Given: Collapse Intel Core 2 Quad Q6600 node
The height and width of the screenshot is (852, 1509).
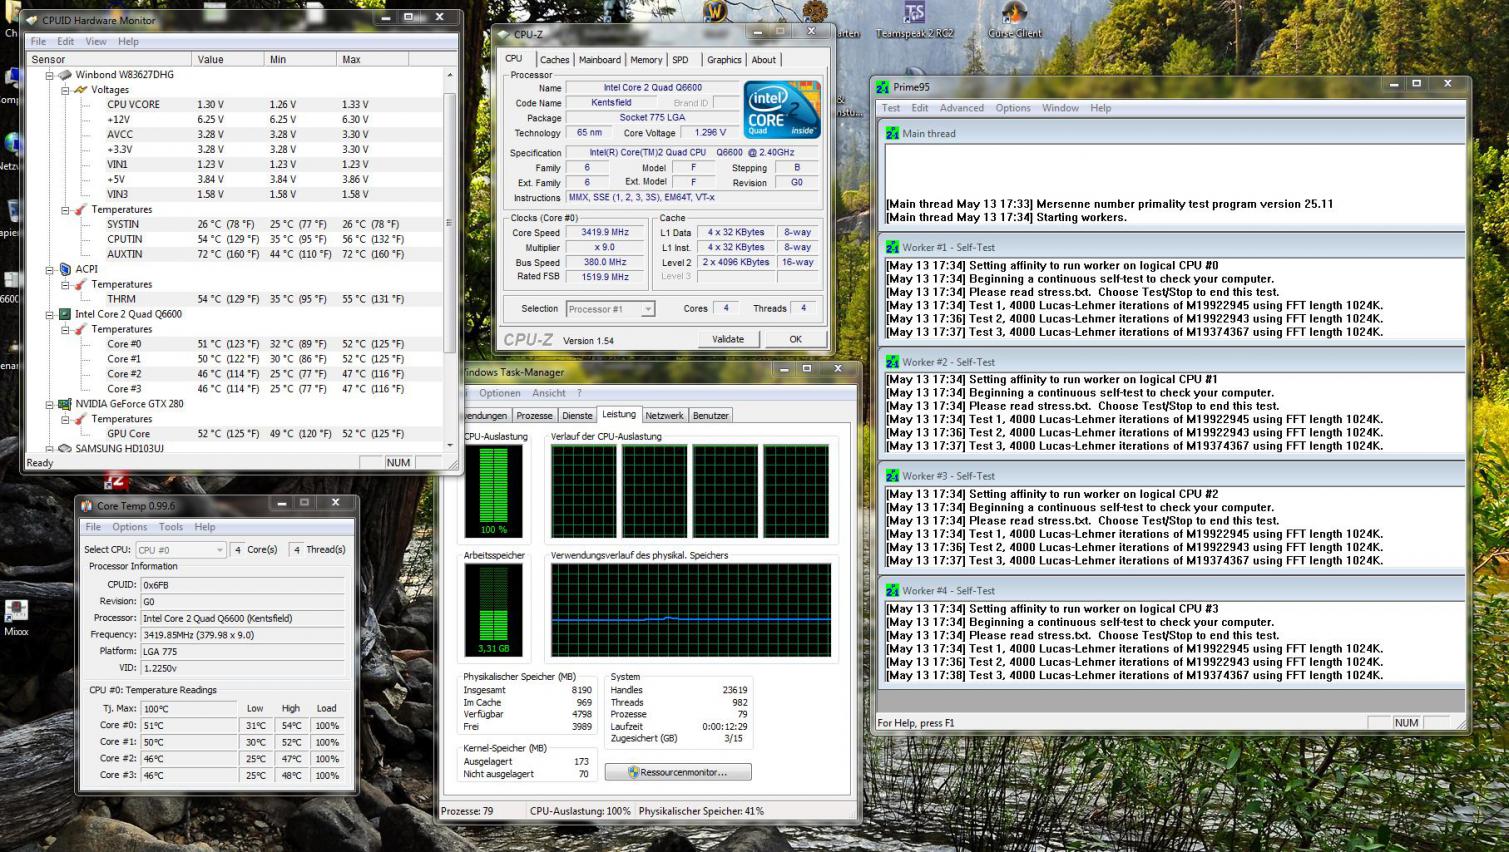Looking at the screenshot, I should click(x=49, y=314).
